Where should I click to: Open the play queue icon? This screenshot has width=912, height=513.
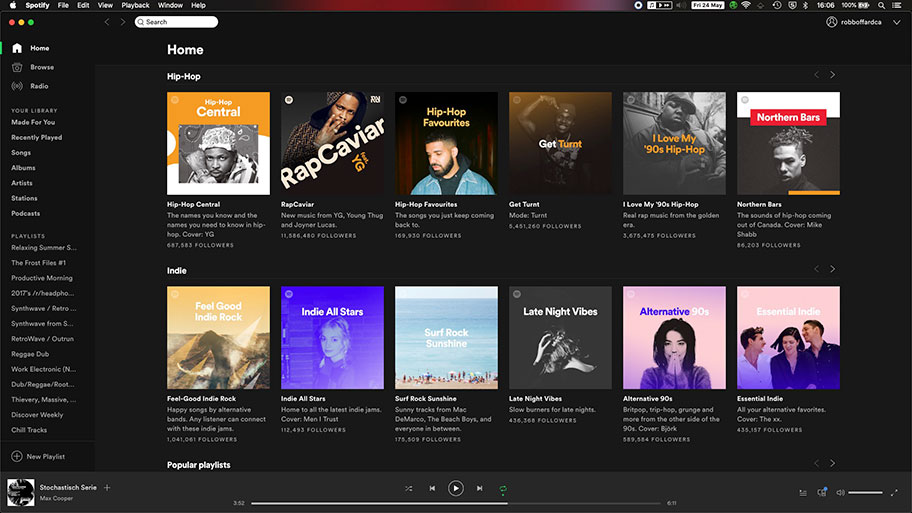coord(803,493)
